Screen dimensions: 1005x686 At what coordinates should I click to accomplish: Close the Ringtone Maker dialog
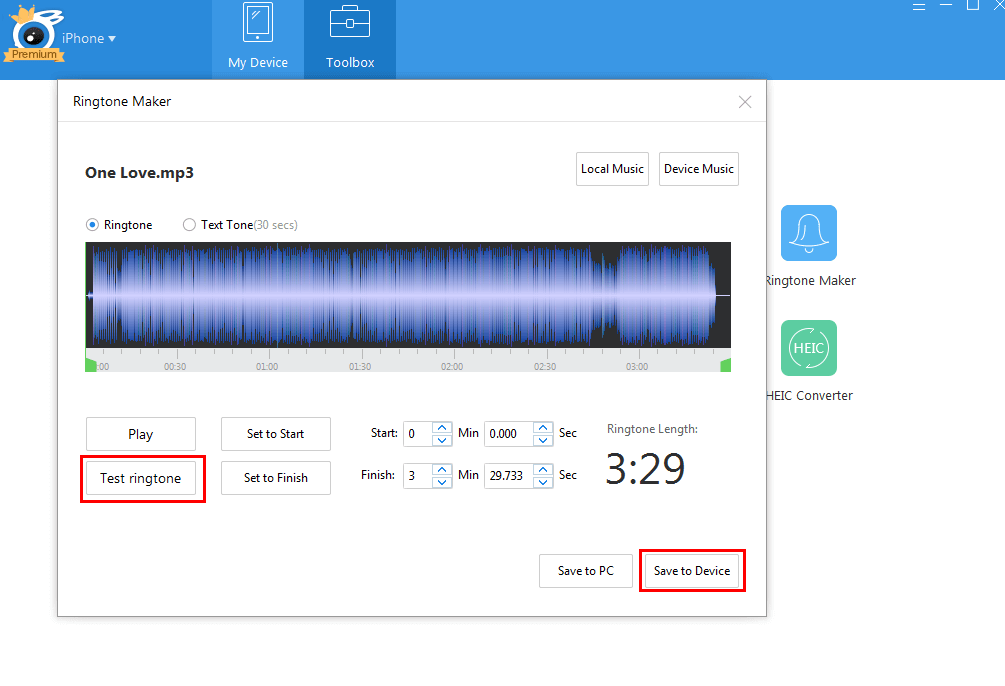click(744, 102)
